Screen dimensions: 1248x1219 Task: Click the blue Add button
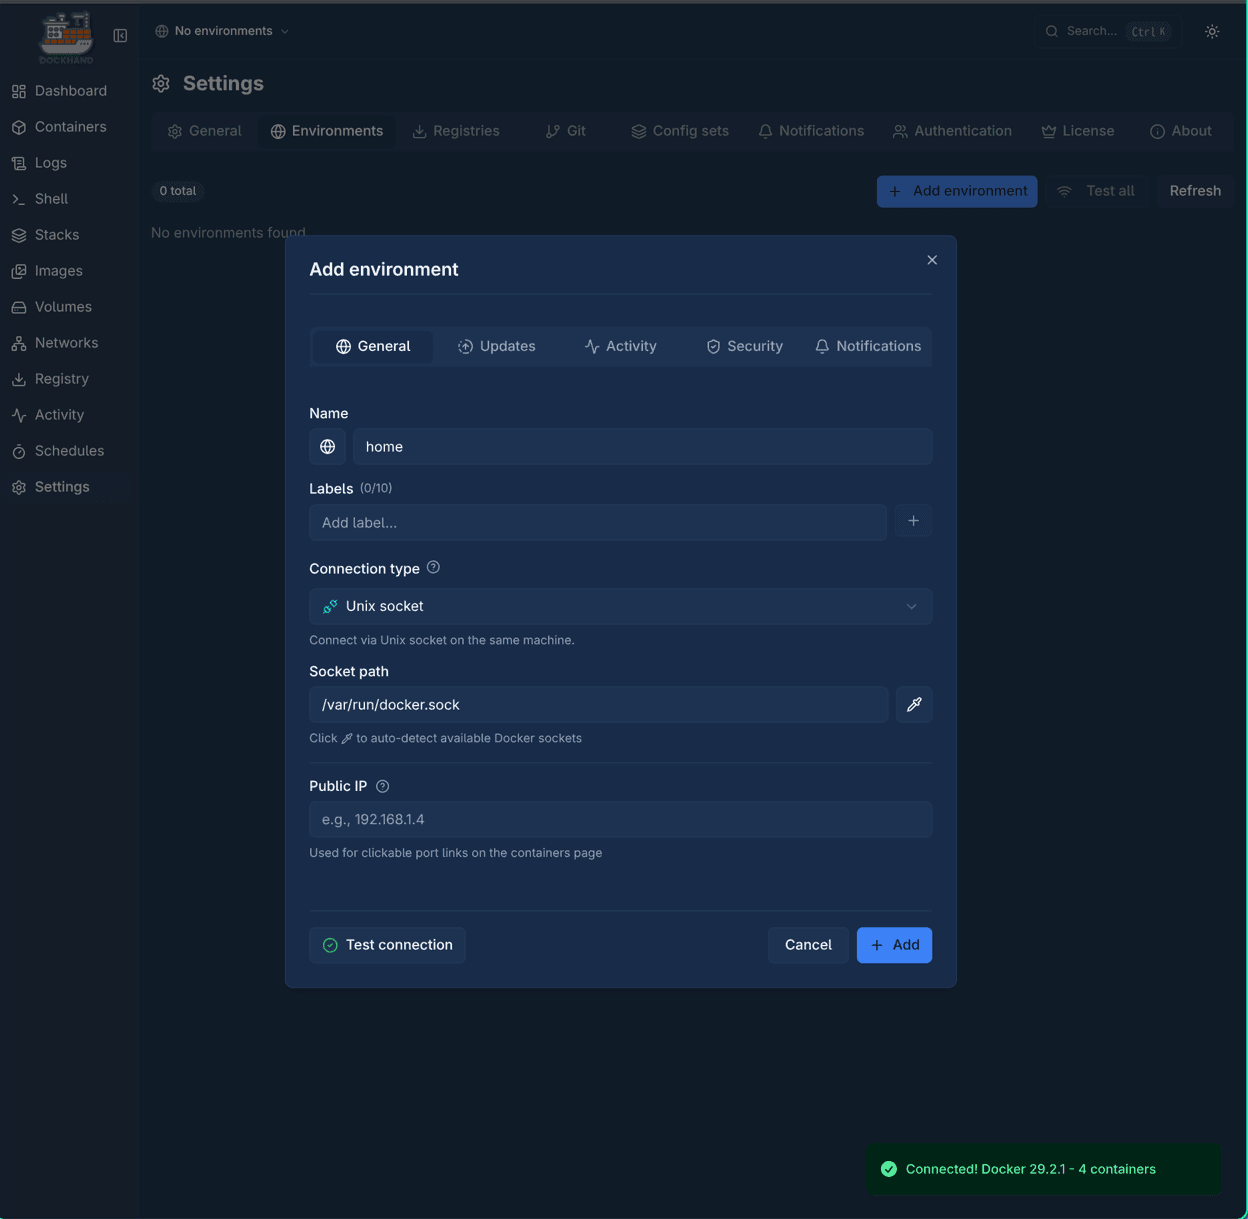(x=893, y=945)
